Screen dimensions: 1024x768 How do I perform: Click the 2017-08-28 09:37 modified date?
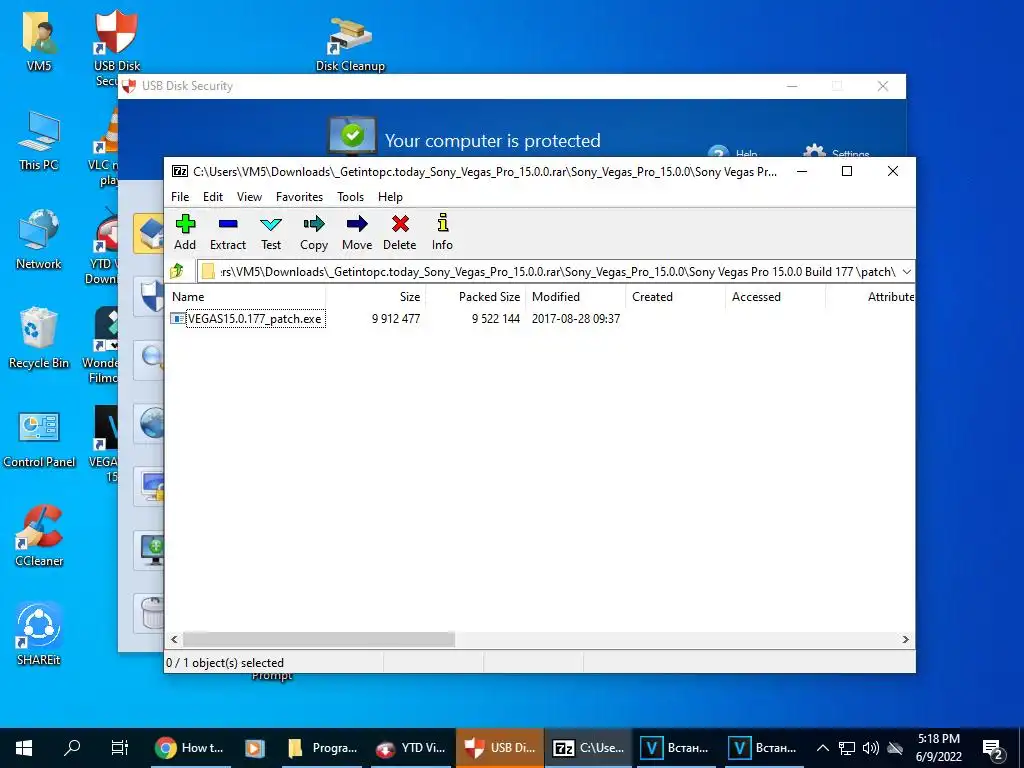point(575,319)
